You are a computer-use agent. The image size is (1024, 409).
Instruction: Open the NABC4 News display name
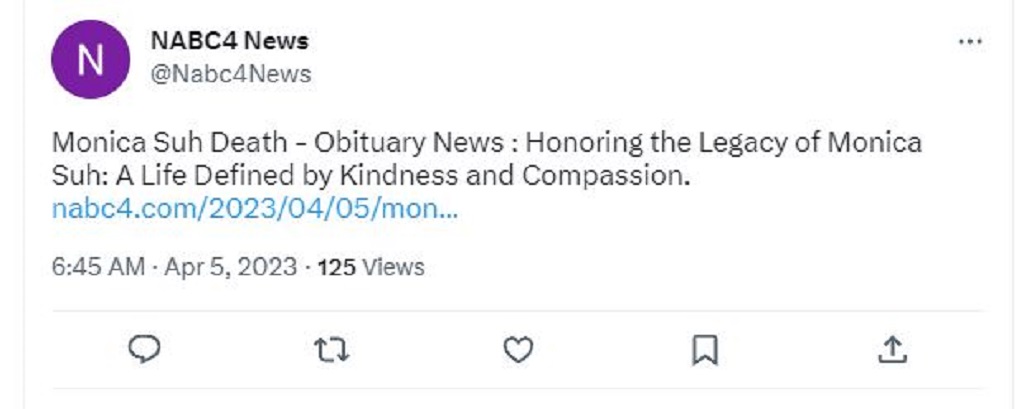(x=229, y=41)
